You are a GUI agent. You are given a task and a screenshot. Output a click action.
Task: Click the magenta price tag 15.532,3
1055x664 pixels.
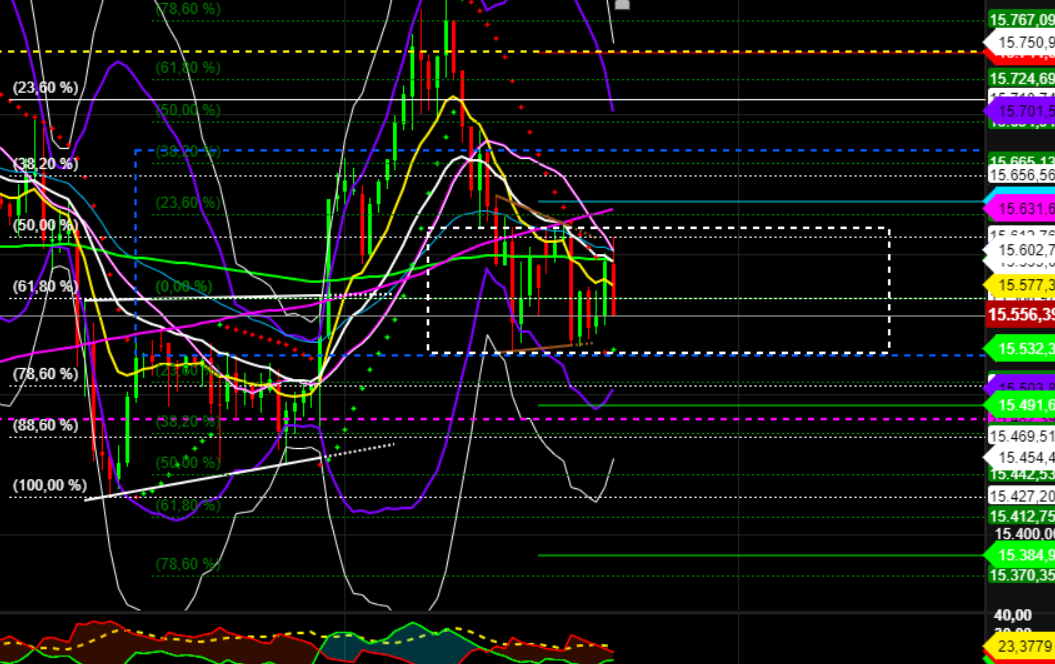[1022, 350]
